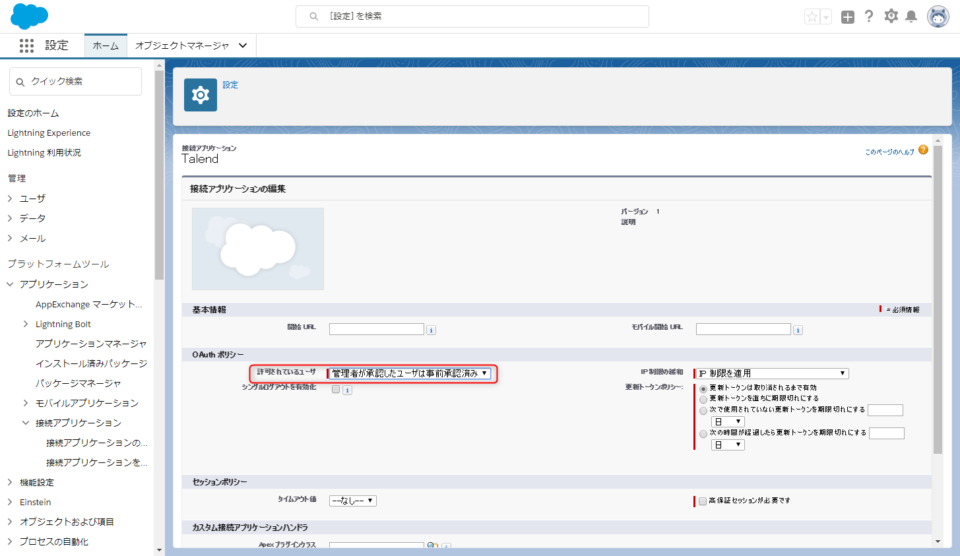Switch to the オブジェクトマネージャ tab
Screen dimensions: 960x556
182,46
